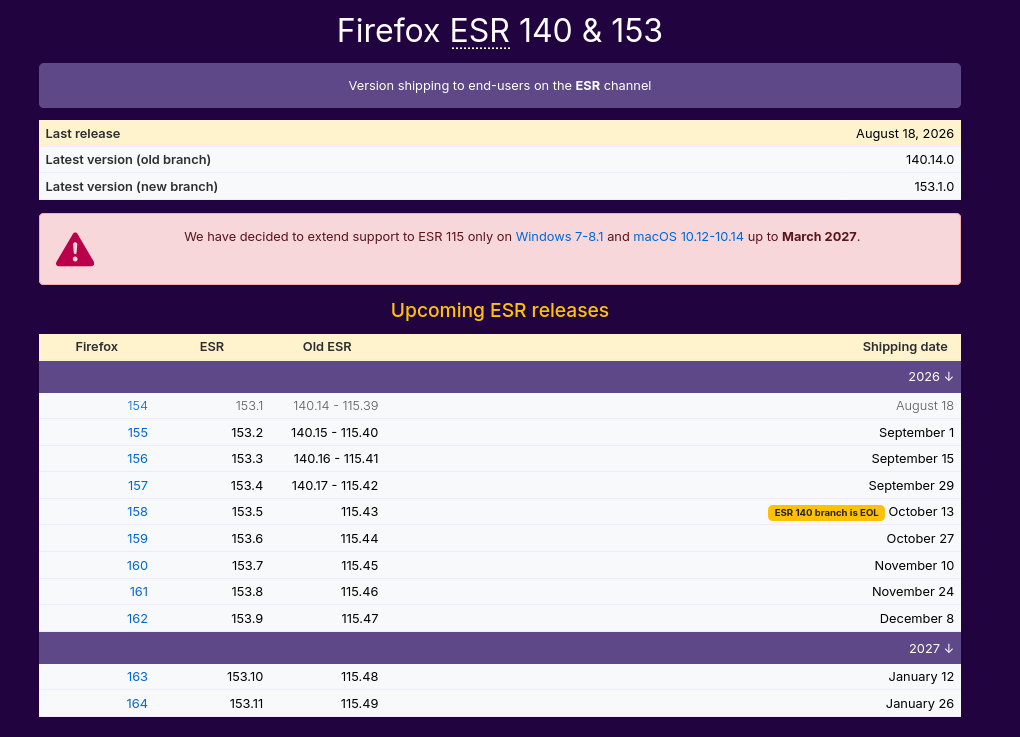Select Old ESR cell '140.15 - 115.40'
Image resolution: width=1020 pixels, height=737 pixels.
pyautogui.click(x=334, y=433)
